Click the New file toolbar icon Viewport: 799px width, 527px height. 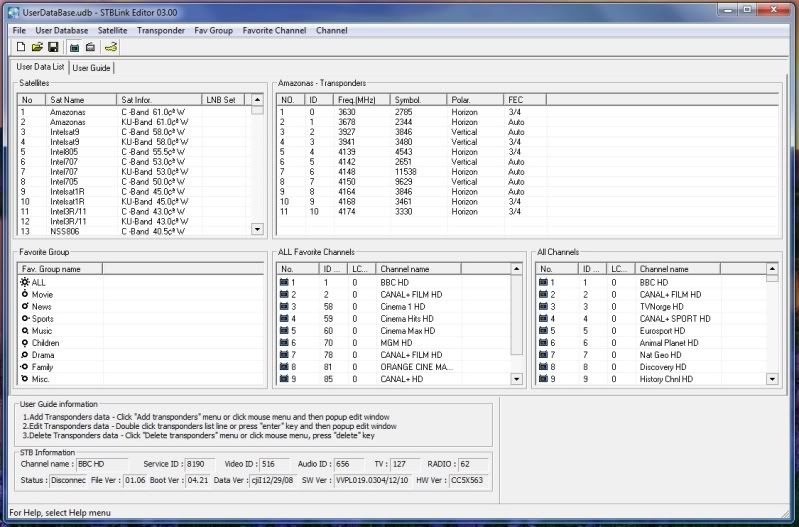[20, 47]
